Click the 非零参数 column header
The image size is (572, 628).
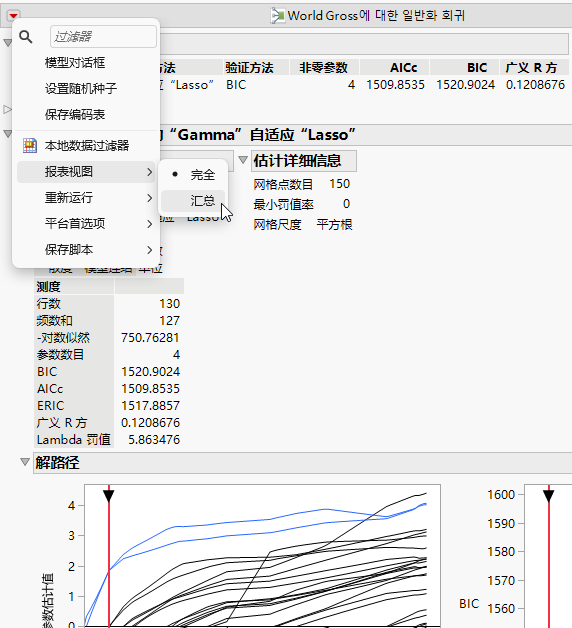(x=324, y=68)
